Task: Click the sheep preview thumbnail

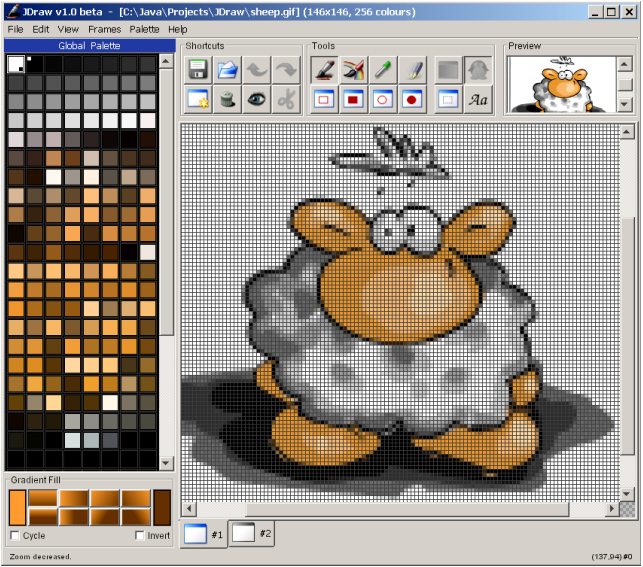Action: 561,84
